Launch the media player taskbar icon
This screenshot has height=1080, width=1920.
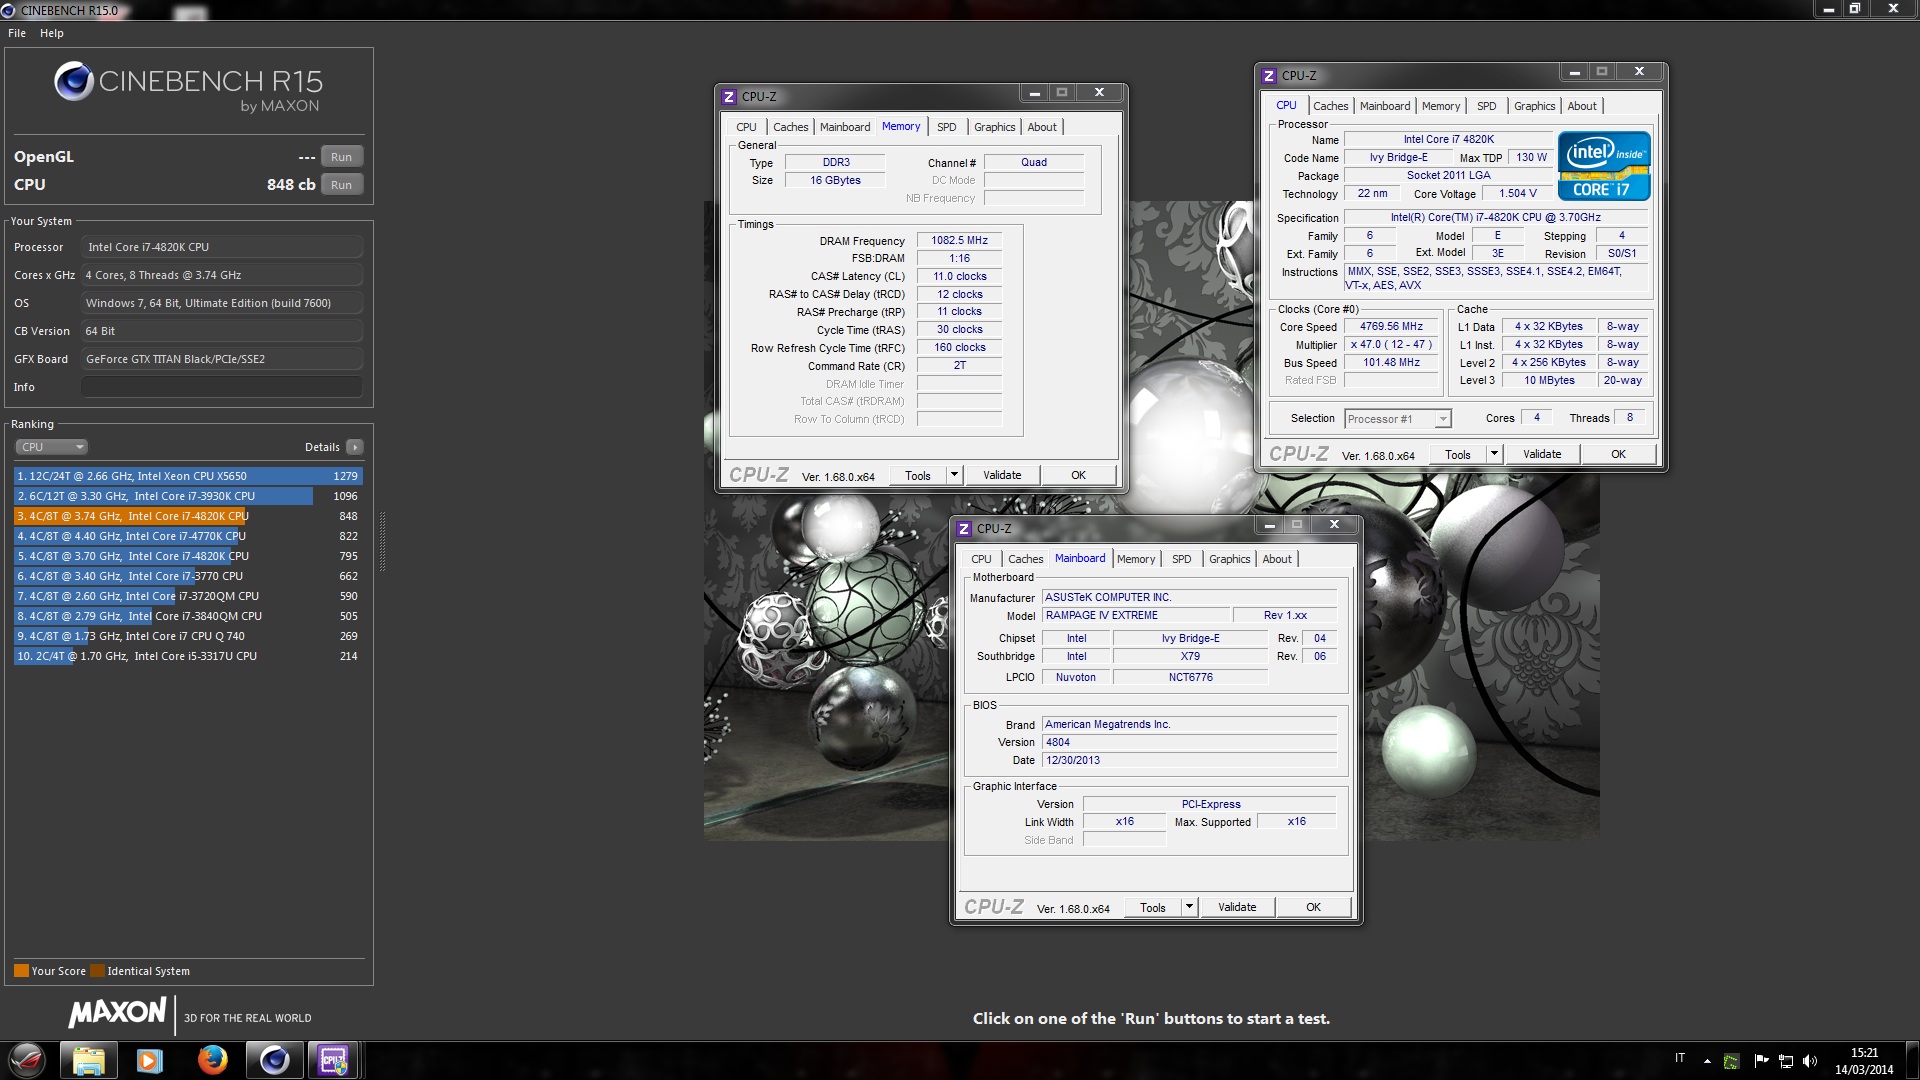click(x=149, y=1060)
